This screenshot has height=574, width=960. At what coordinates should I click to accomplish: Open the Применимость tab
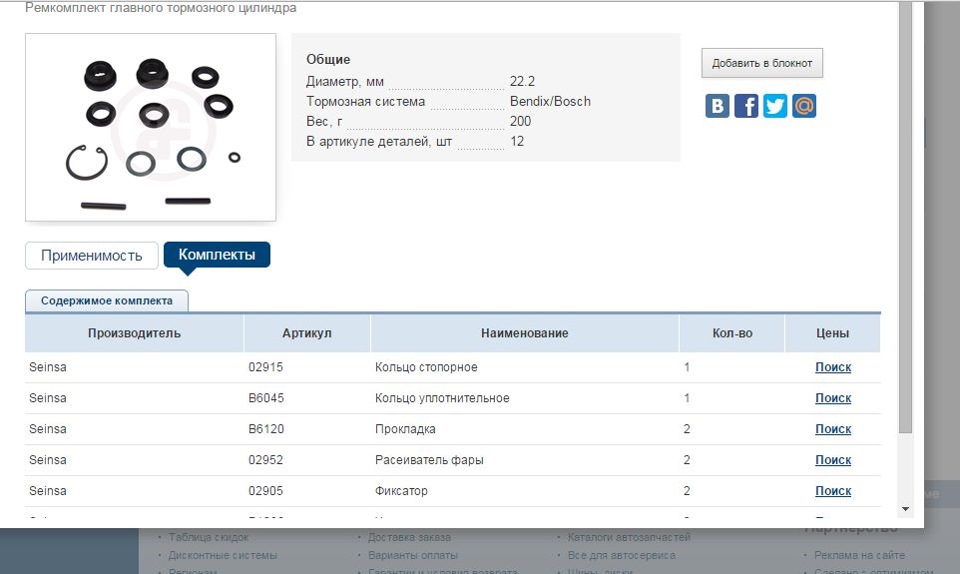pyautogui.click(x=92, y=255)
